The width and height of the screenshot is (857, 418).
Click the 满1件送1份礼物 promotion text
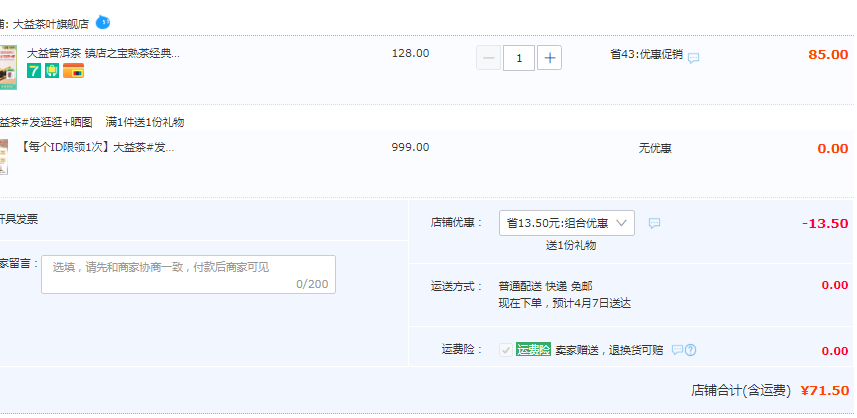click(145, 122)
